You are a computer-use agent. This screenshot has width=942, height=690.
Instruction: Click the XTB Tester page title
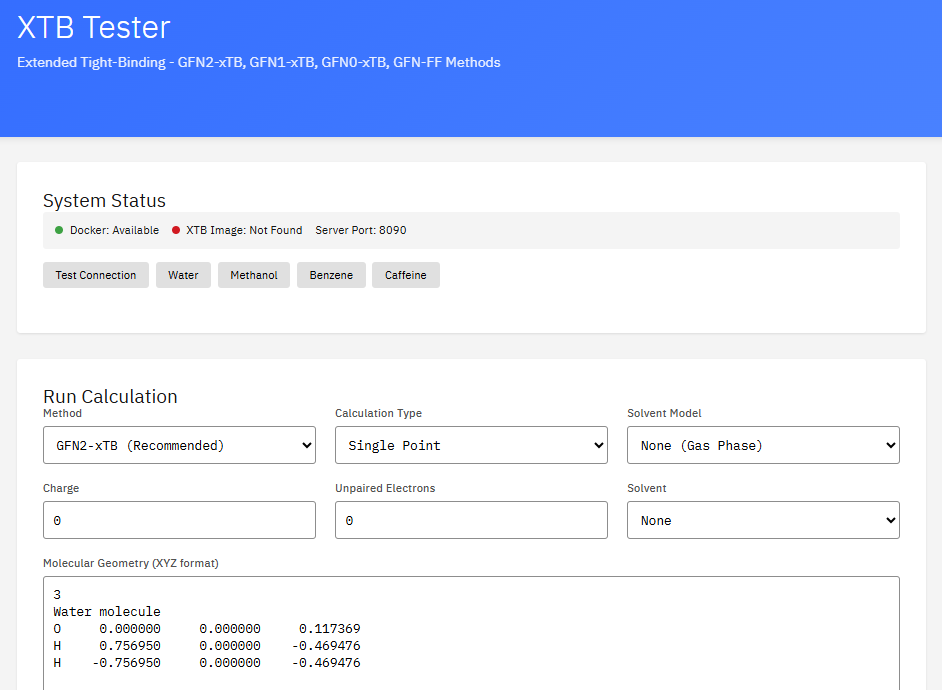click(x=94, y=27)
